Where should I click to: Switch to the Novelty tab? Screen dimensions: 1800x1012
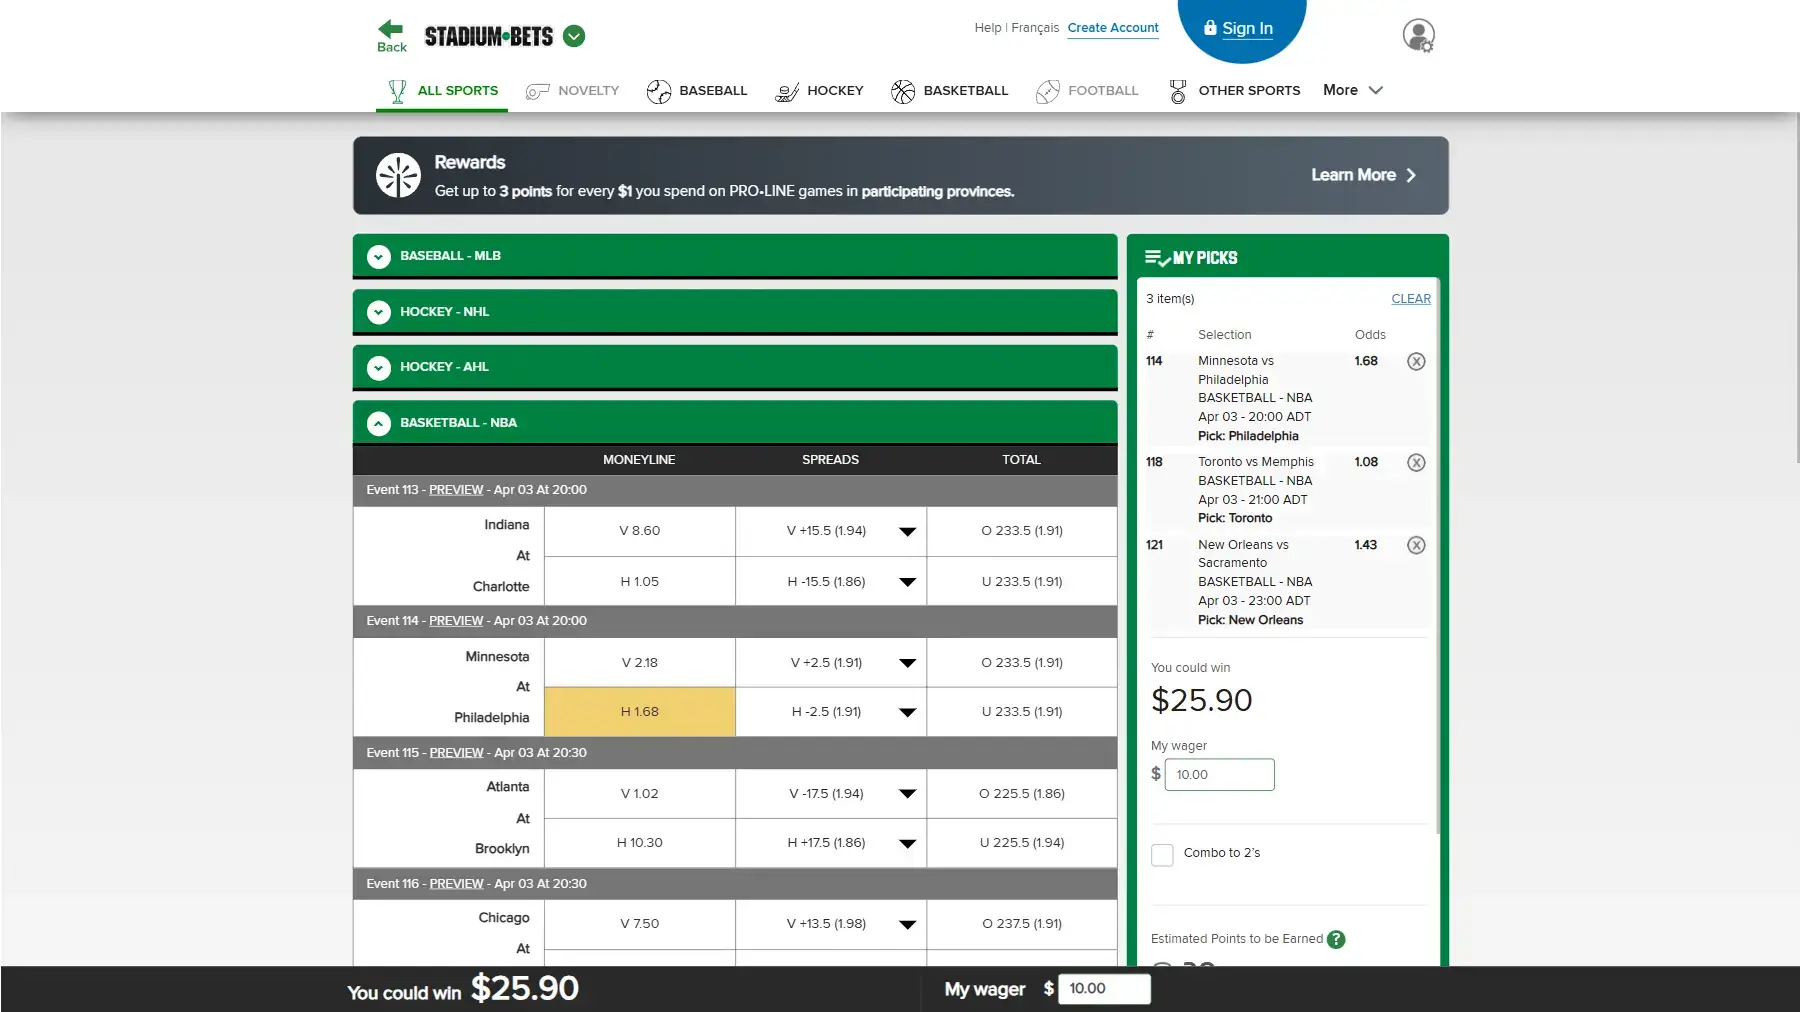pyautogui.click(x=572, y=91)
